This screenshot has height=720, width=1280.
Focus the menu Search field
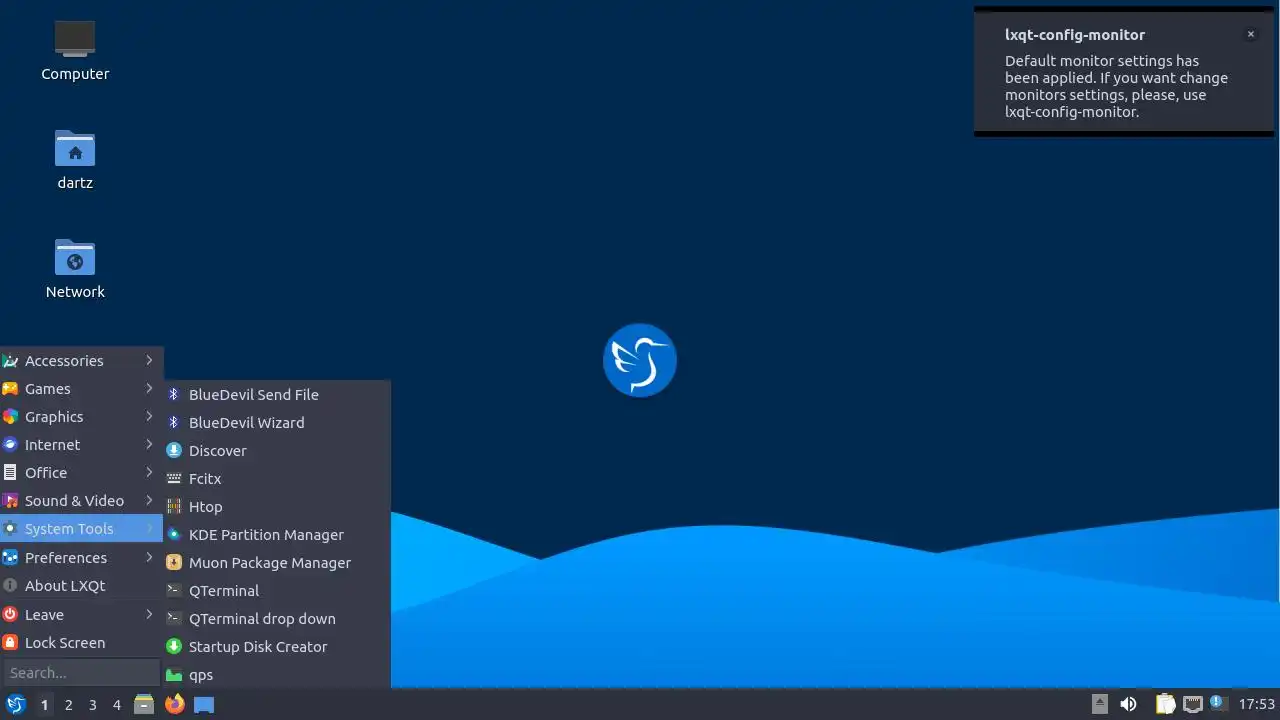click(x=81, y=672)
